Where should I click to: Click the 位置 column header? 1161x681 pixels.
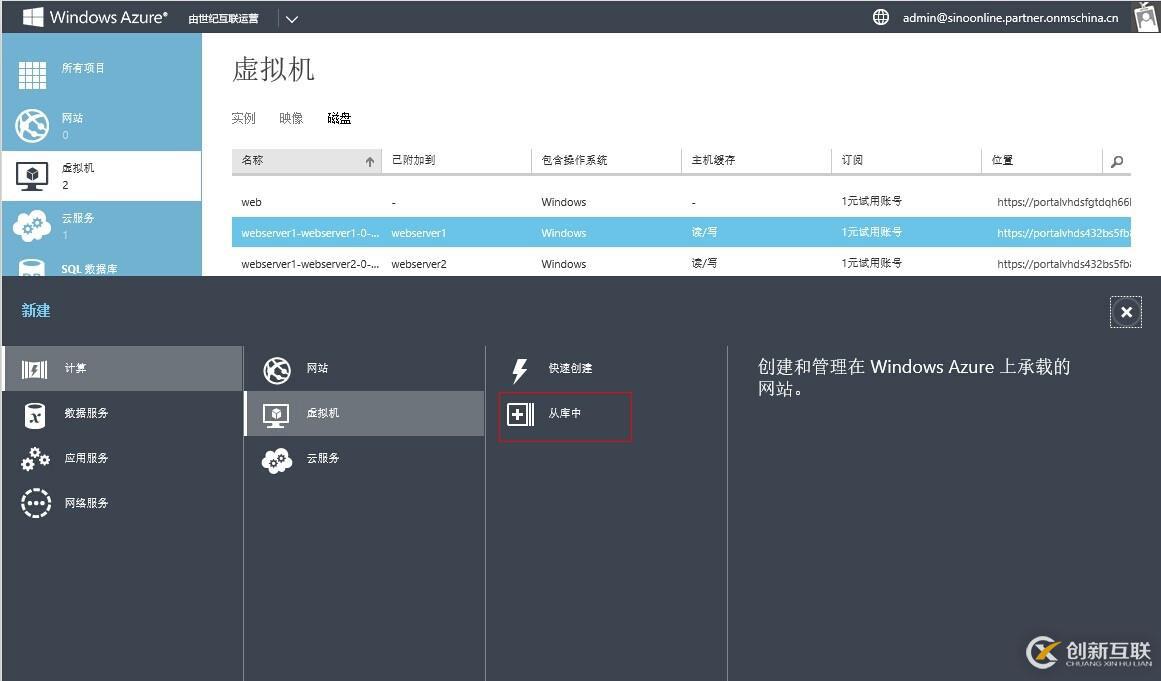[1042, 161]
